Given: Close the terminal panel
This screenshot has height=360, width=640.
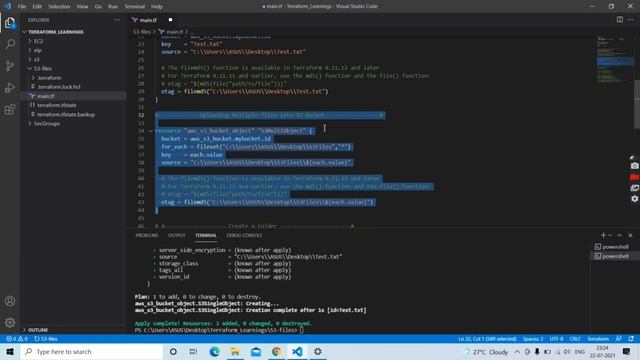Looking at the screenshot, I should pyautogui.click(x=630, y=235).
